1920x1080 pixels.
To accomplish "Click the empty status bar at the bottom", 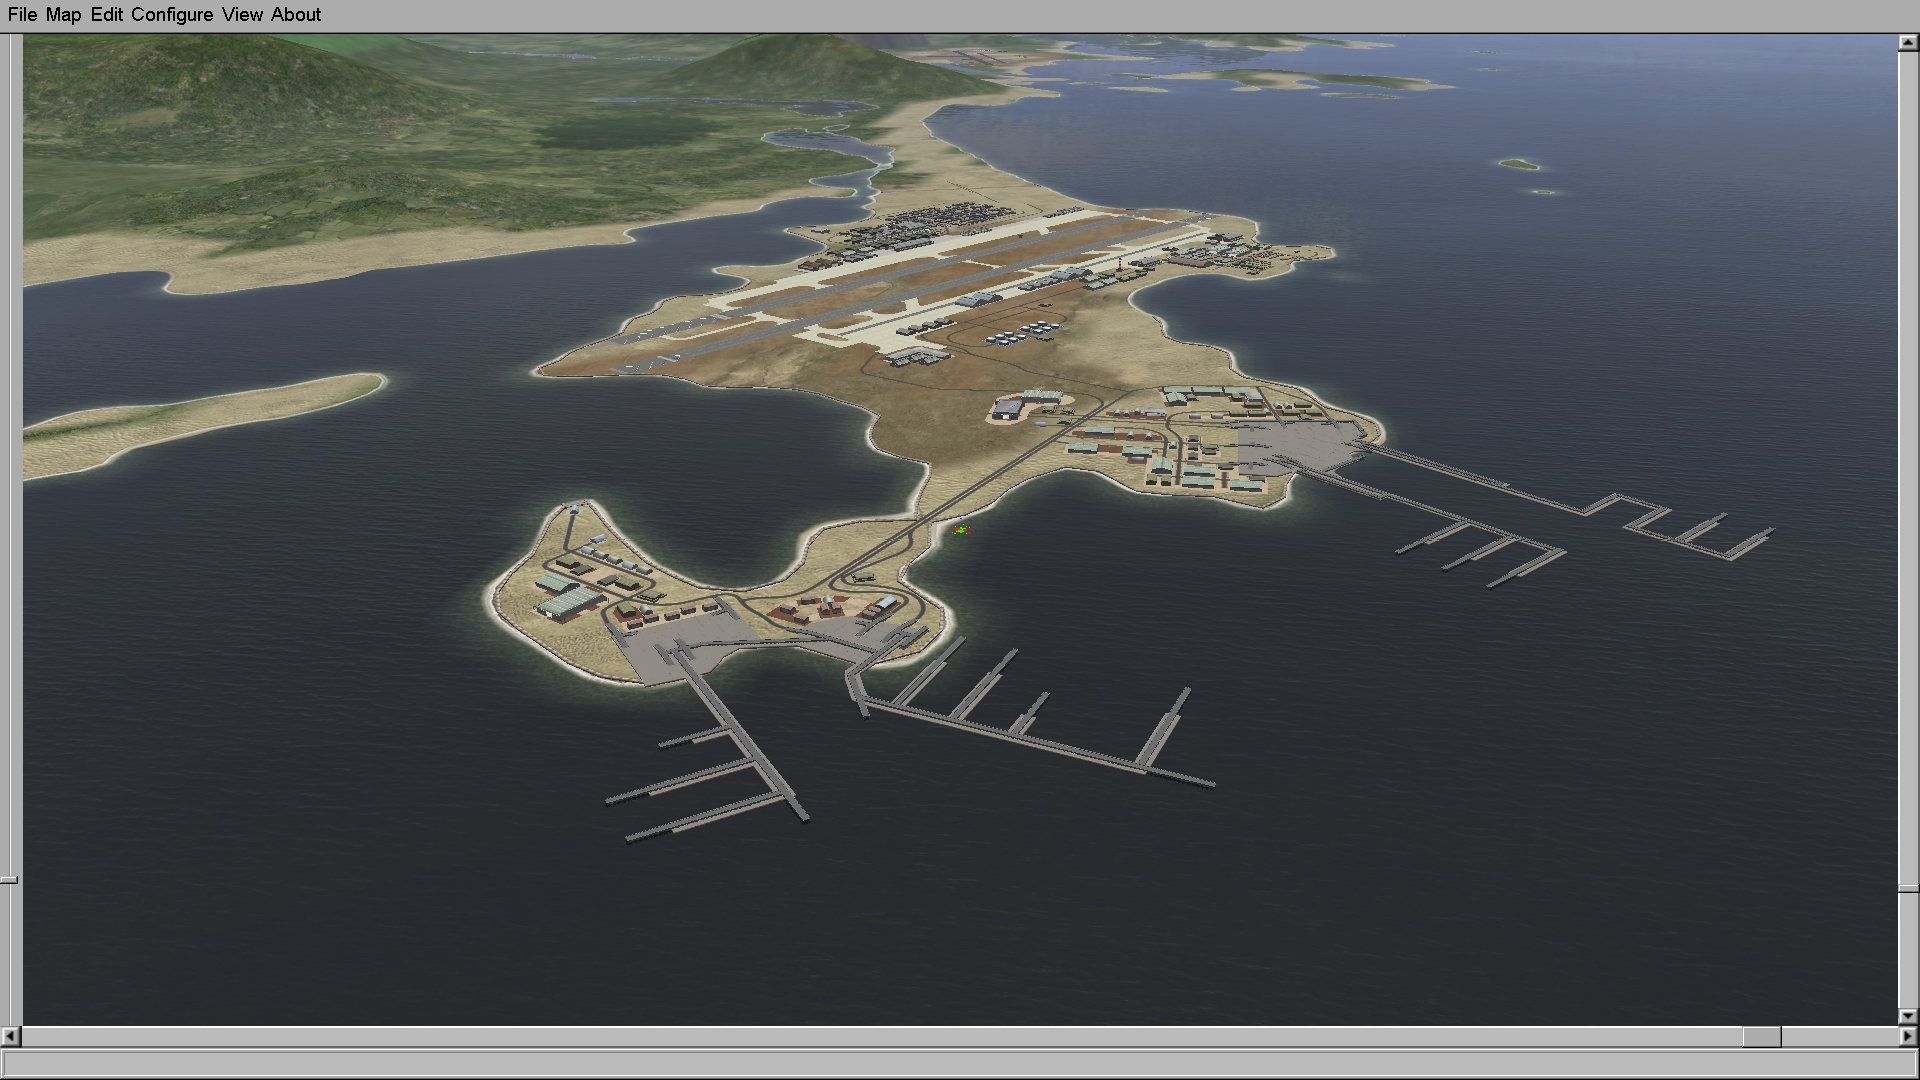I will tap(960, 1063).
